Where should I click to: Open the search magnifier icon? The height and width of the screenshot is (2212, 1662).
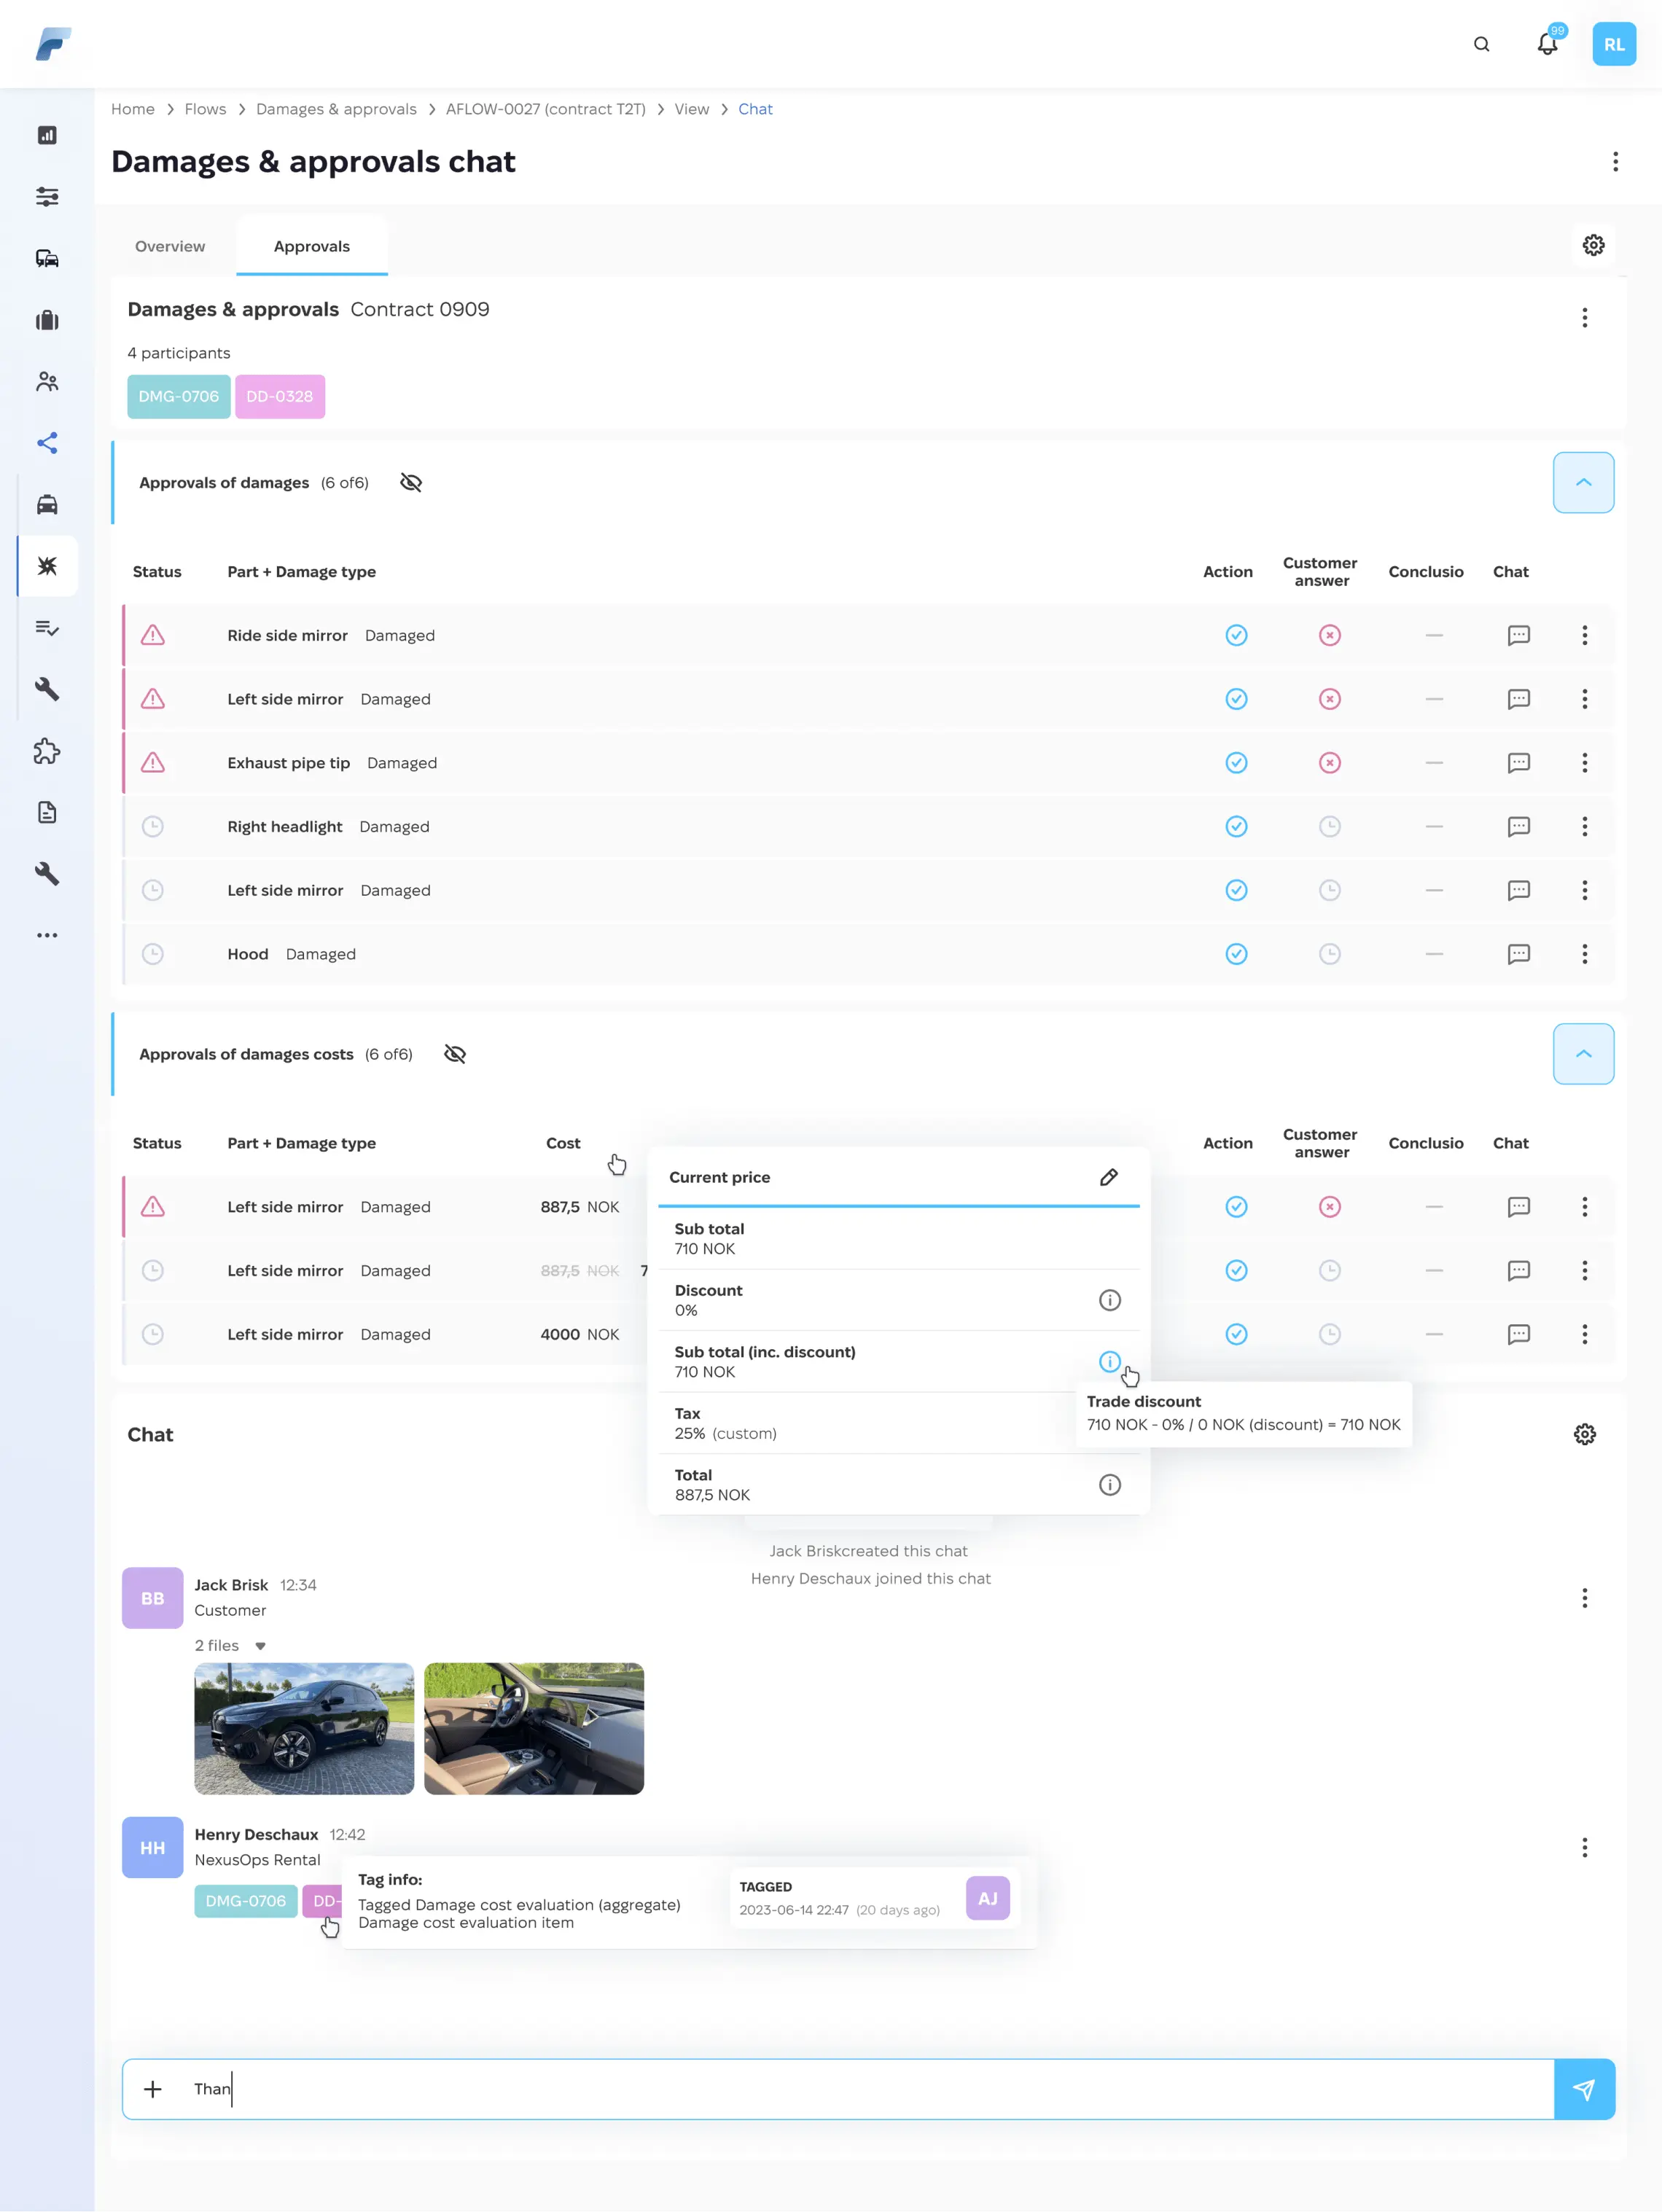1481,45
